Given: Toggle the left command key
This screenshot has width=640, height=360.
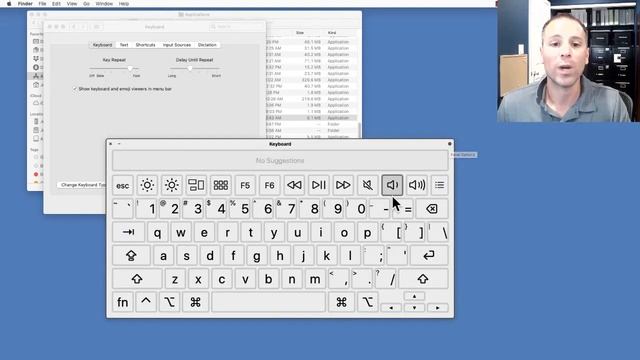Looking at the screenshot, I should [x=196, y=302].
